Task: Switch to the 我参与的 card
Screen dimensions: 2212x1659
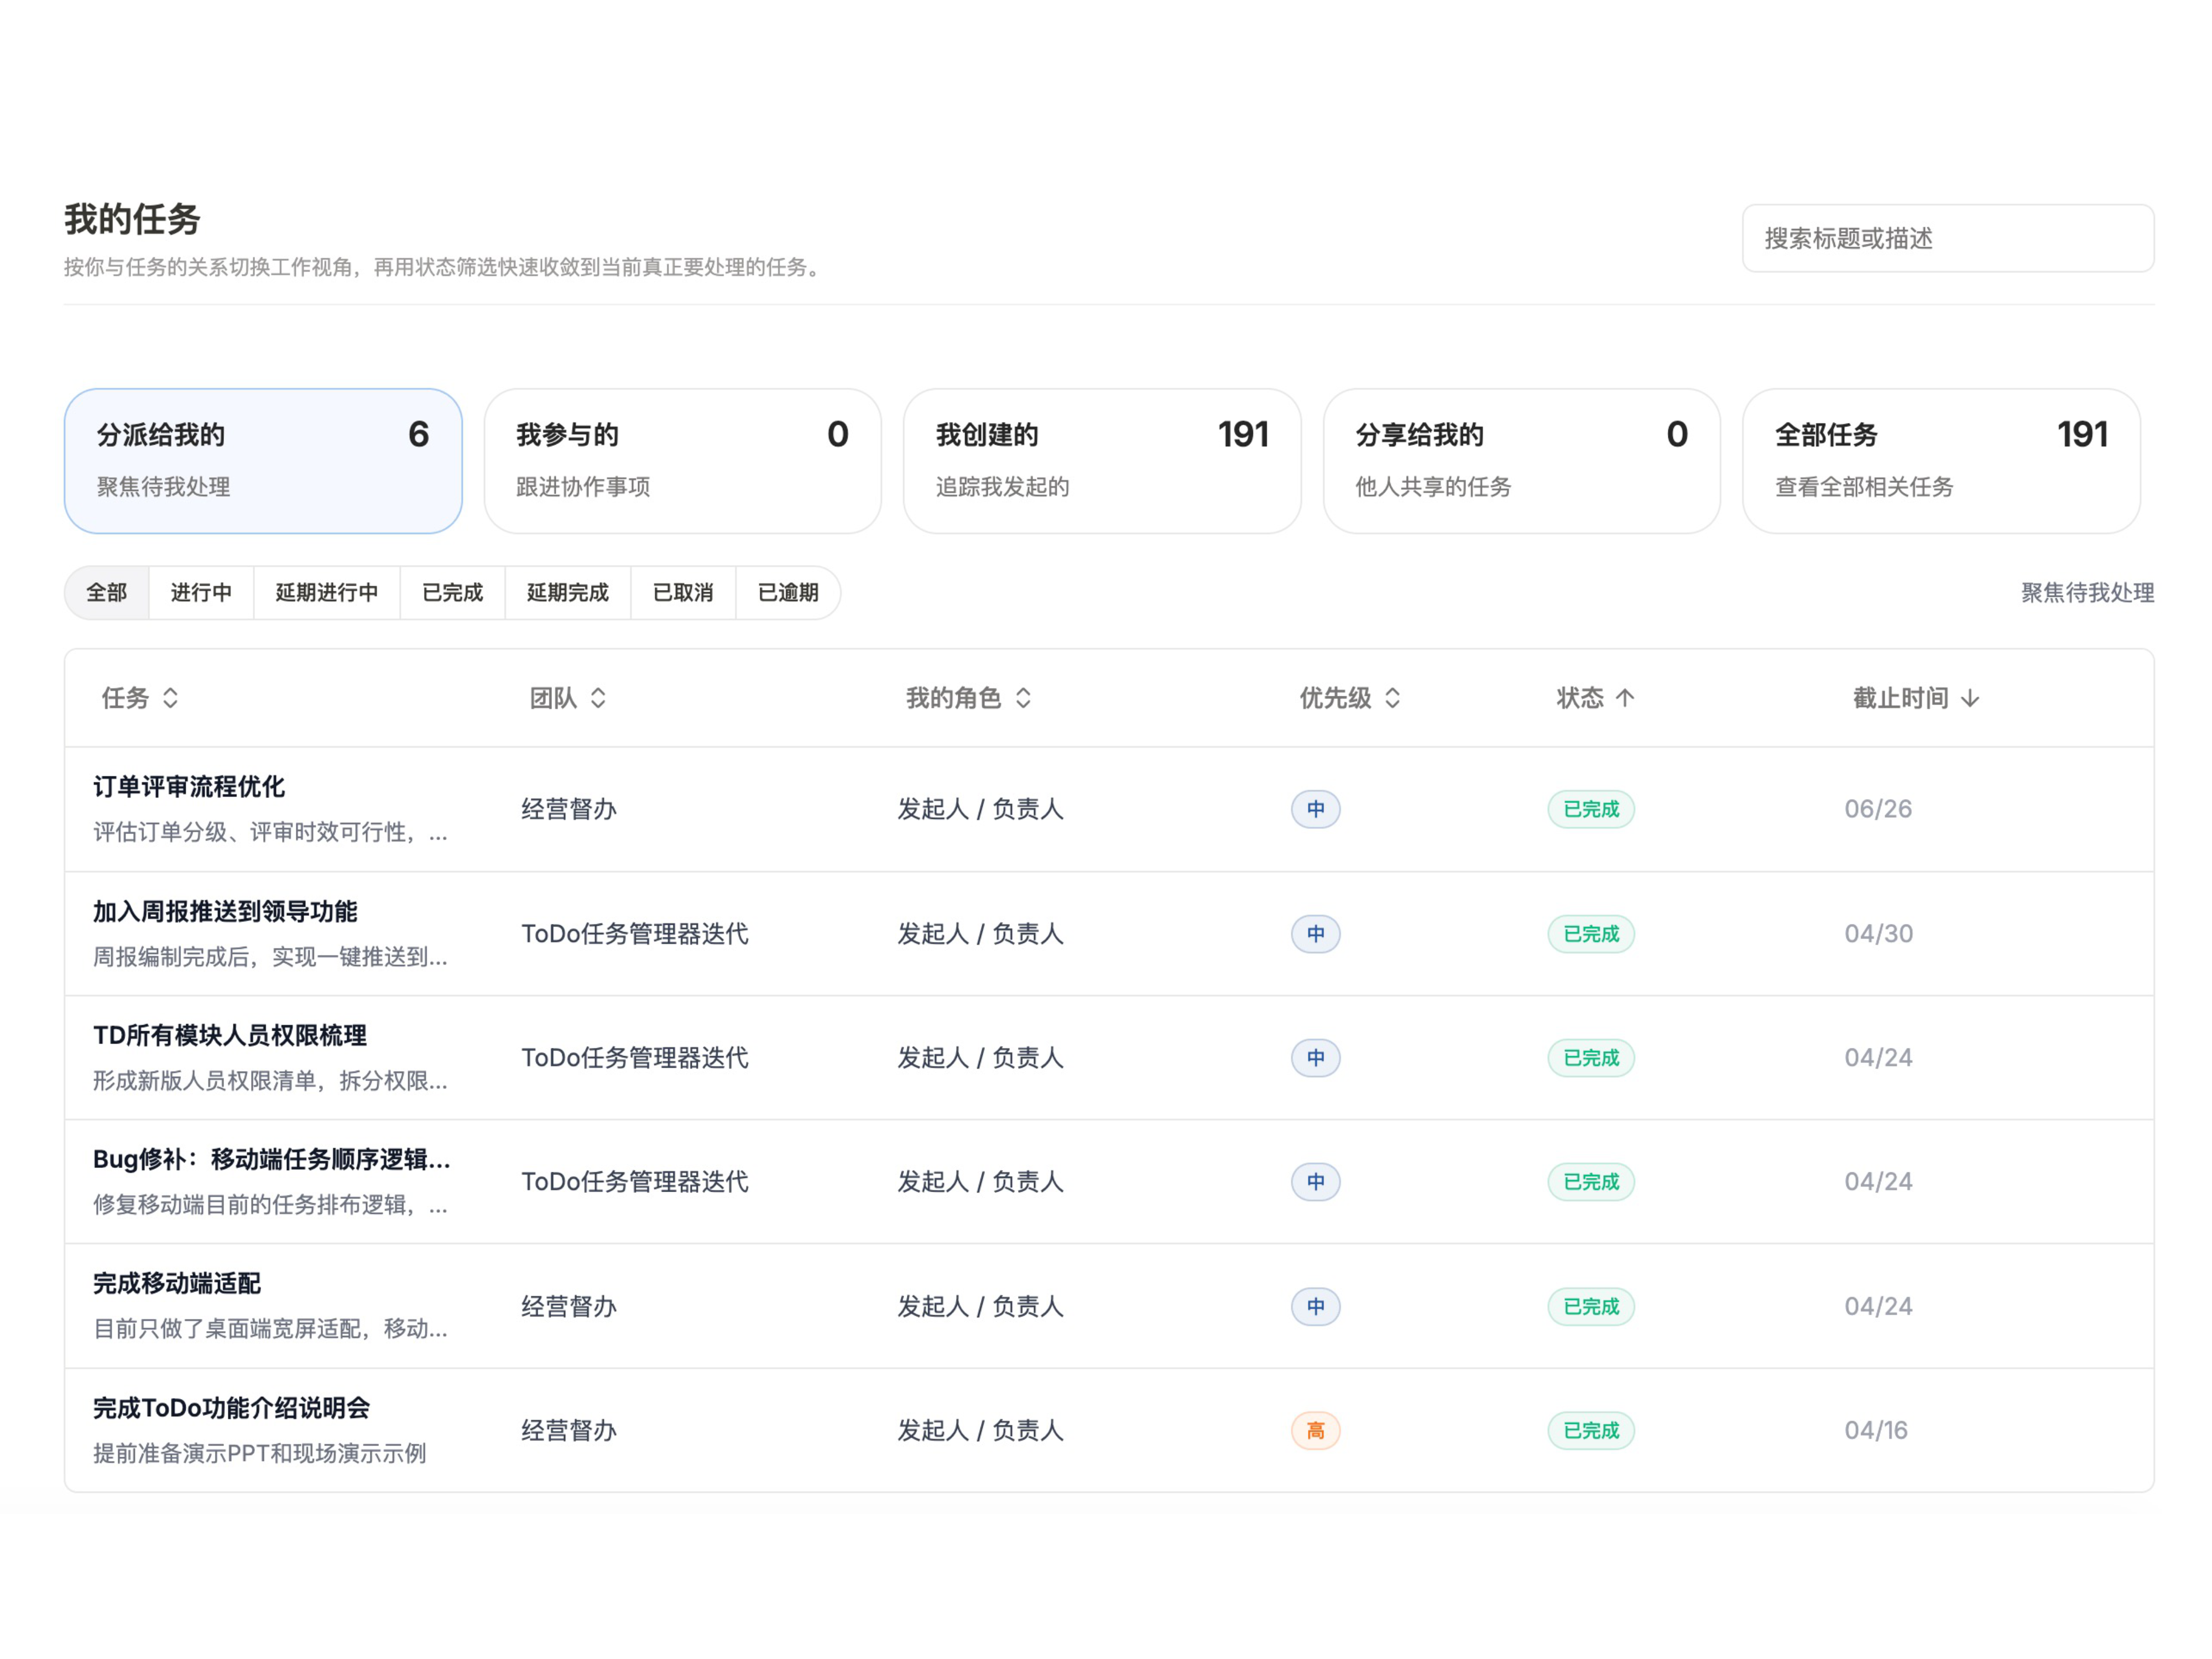Action: (x=683, y=461)
